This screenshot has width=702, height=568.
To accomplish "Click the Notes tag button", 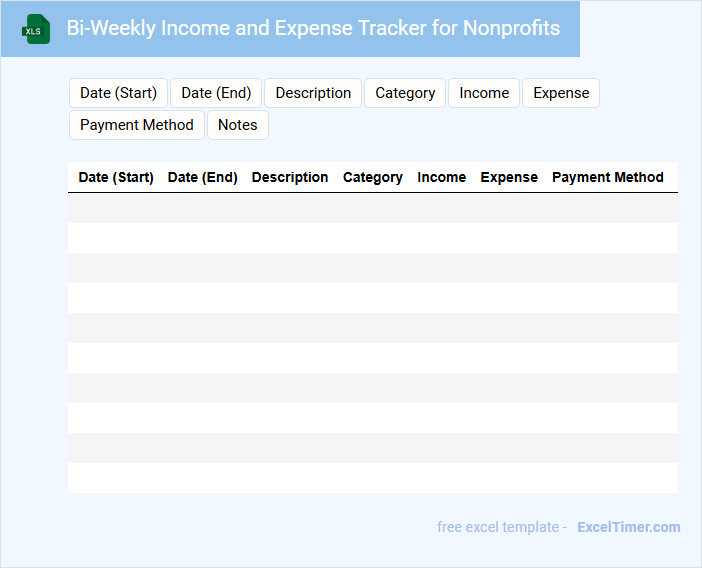I will (x=238, y=125).
